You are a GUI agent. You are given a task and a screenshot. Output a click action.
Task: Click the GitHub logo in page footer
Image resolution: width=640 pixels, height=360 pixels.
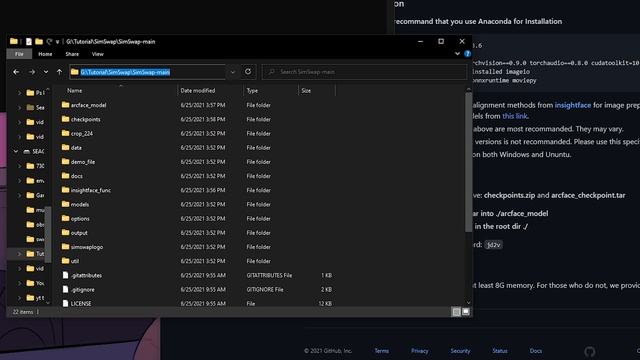pyautogui.click(x=589, y=351)
